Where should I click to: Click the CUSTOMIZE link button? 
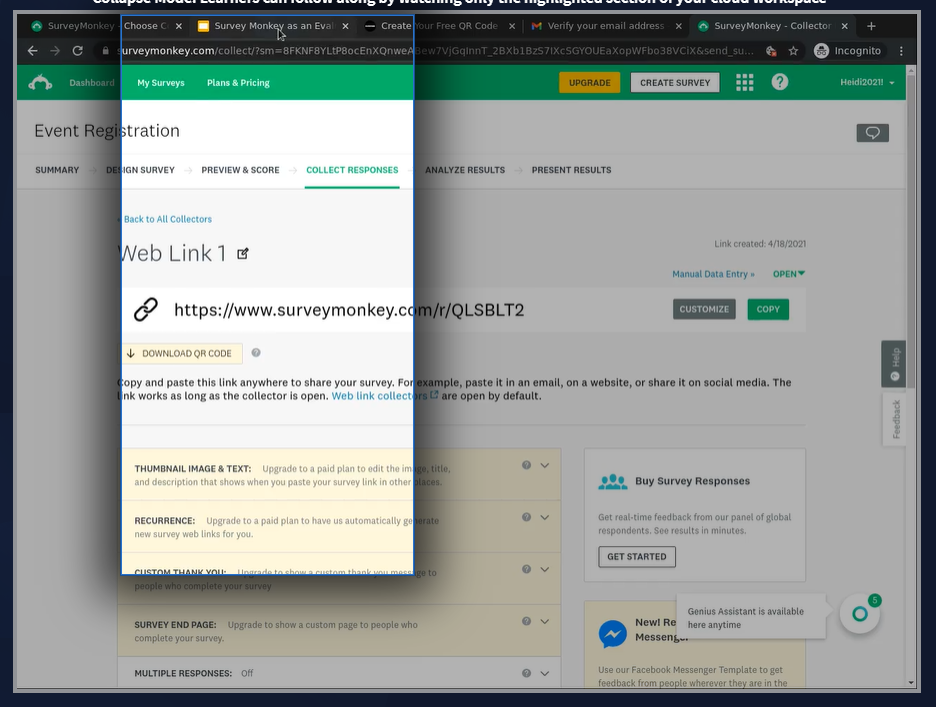coord(704,309)
